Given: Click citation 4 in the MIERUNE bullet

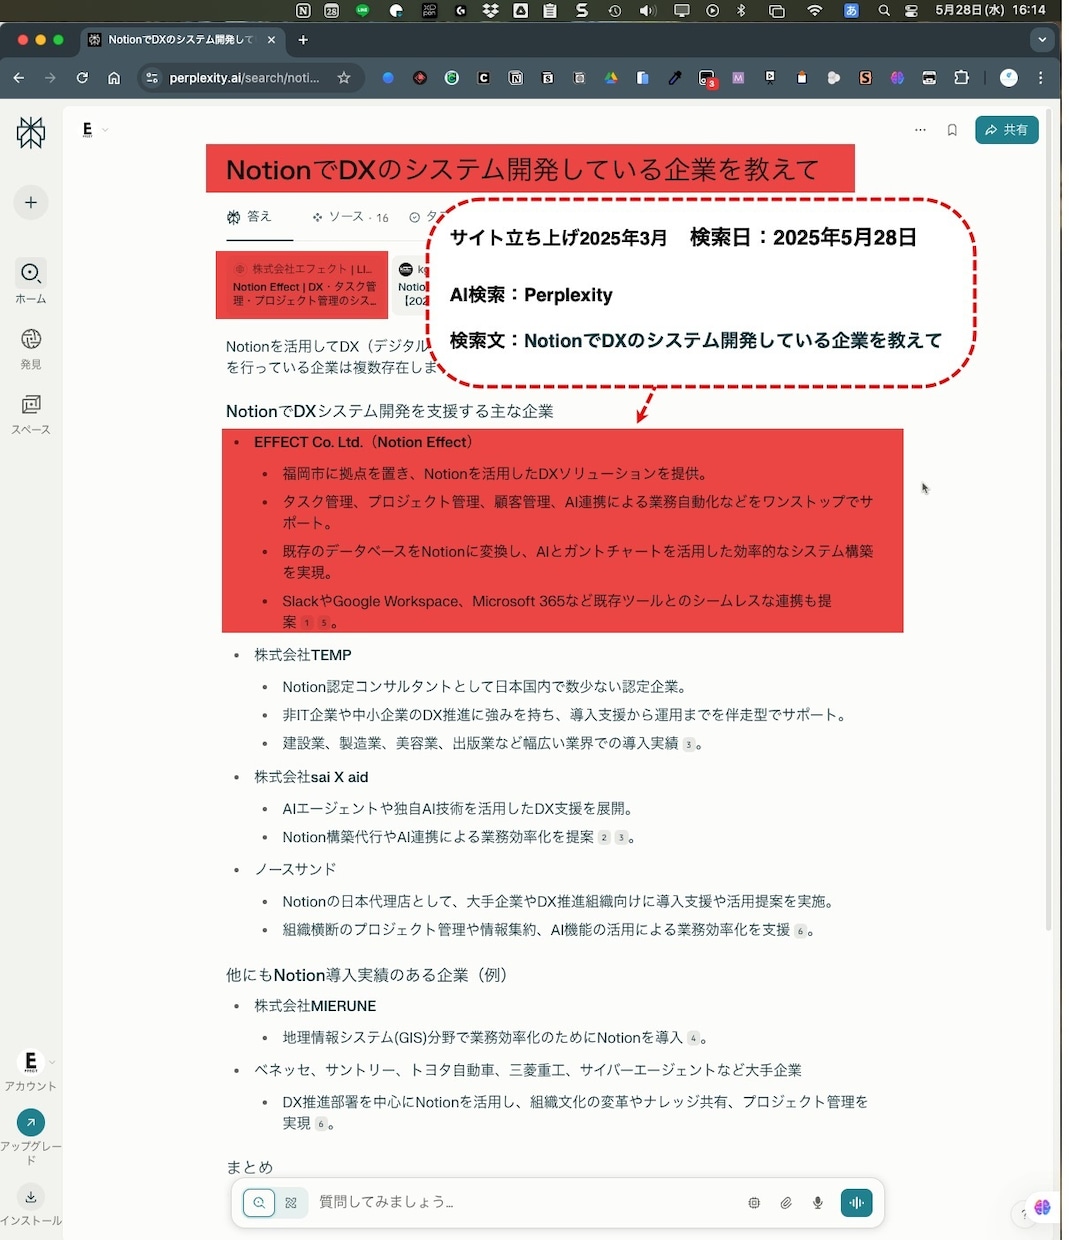Looking at the screenshot, I should tap(693, 1039).
